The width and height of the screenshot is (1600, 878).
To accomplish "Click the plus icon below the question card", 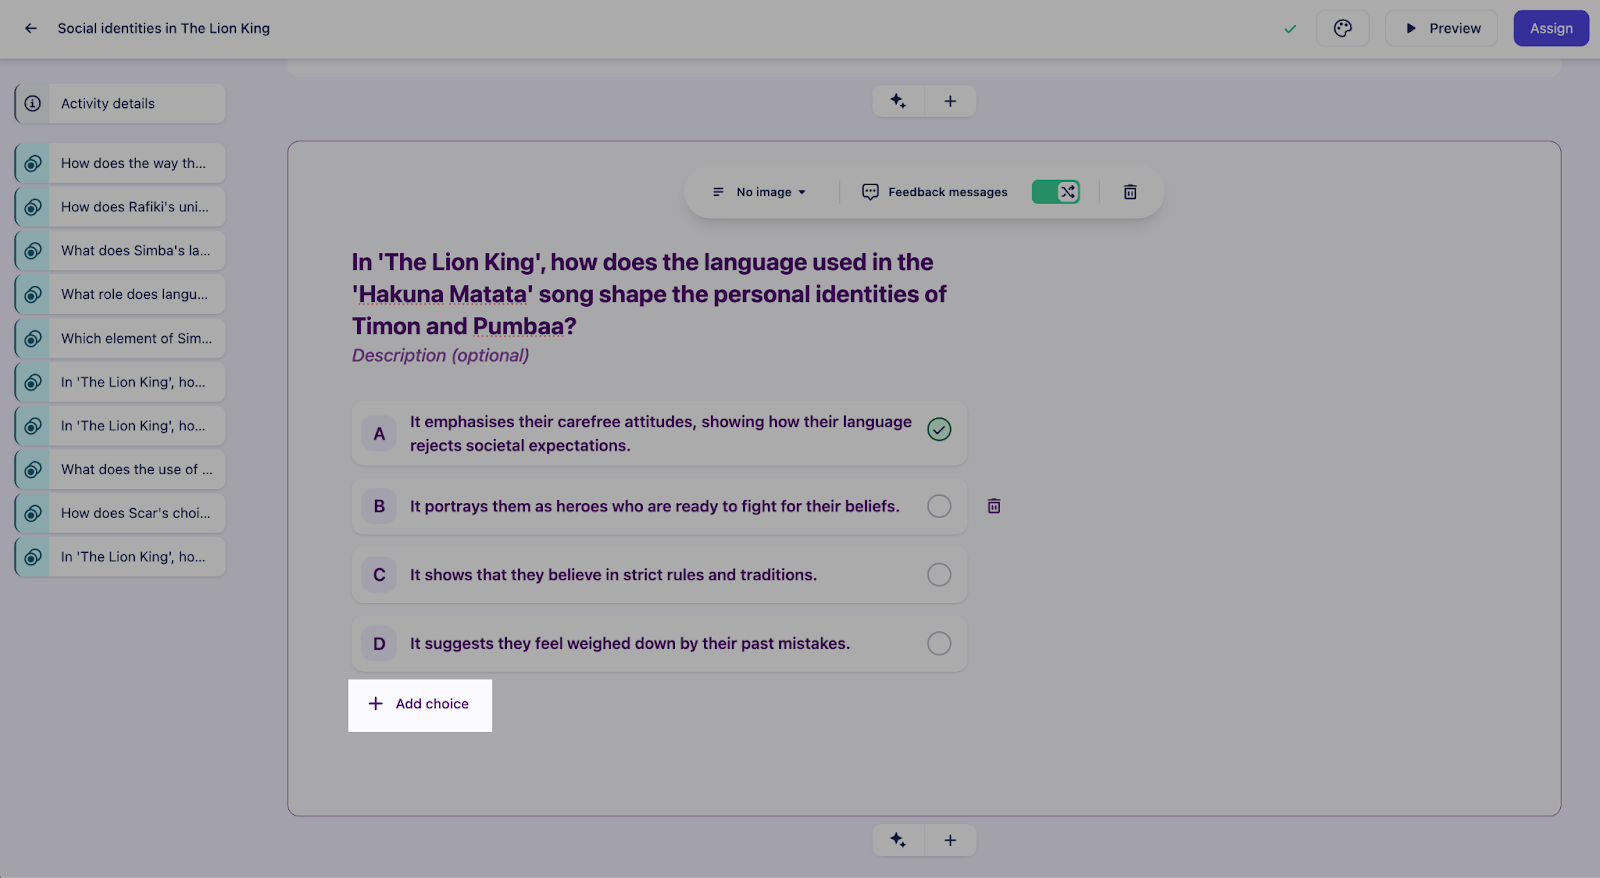I will 950,840.
